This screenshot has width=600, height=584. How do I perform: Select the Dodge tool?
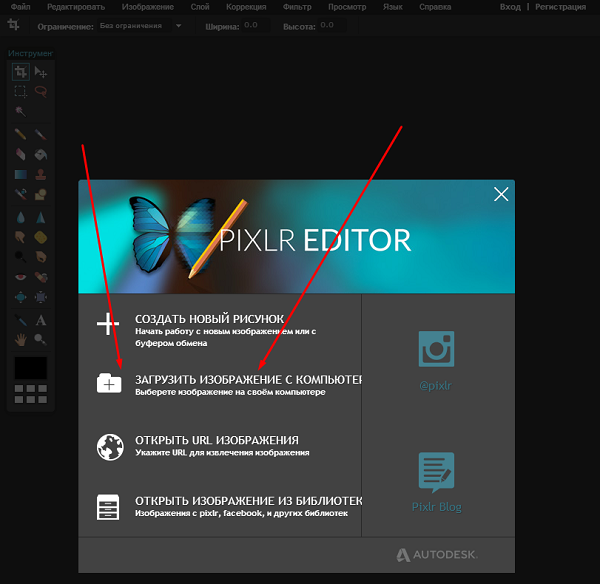[21, 257]
